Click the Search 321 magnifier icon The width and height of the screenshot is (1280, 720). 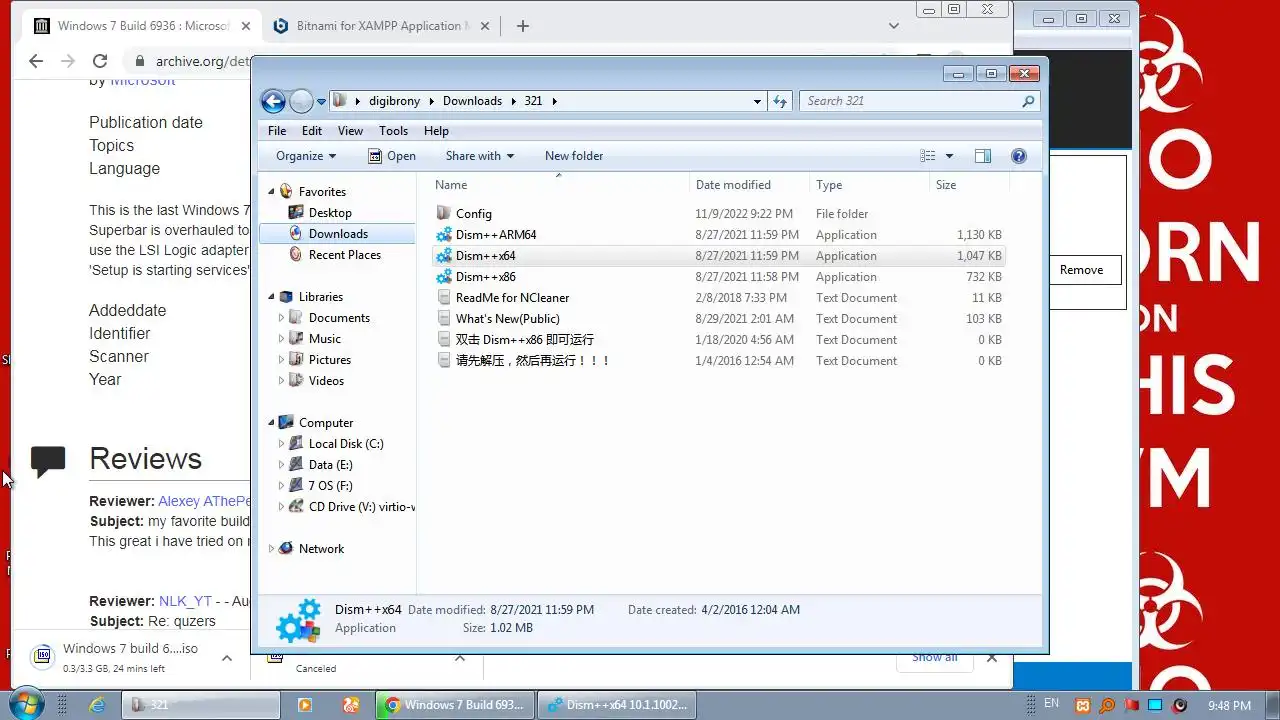(1028, 101)
